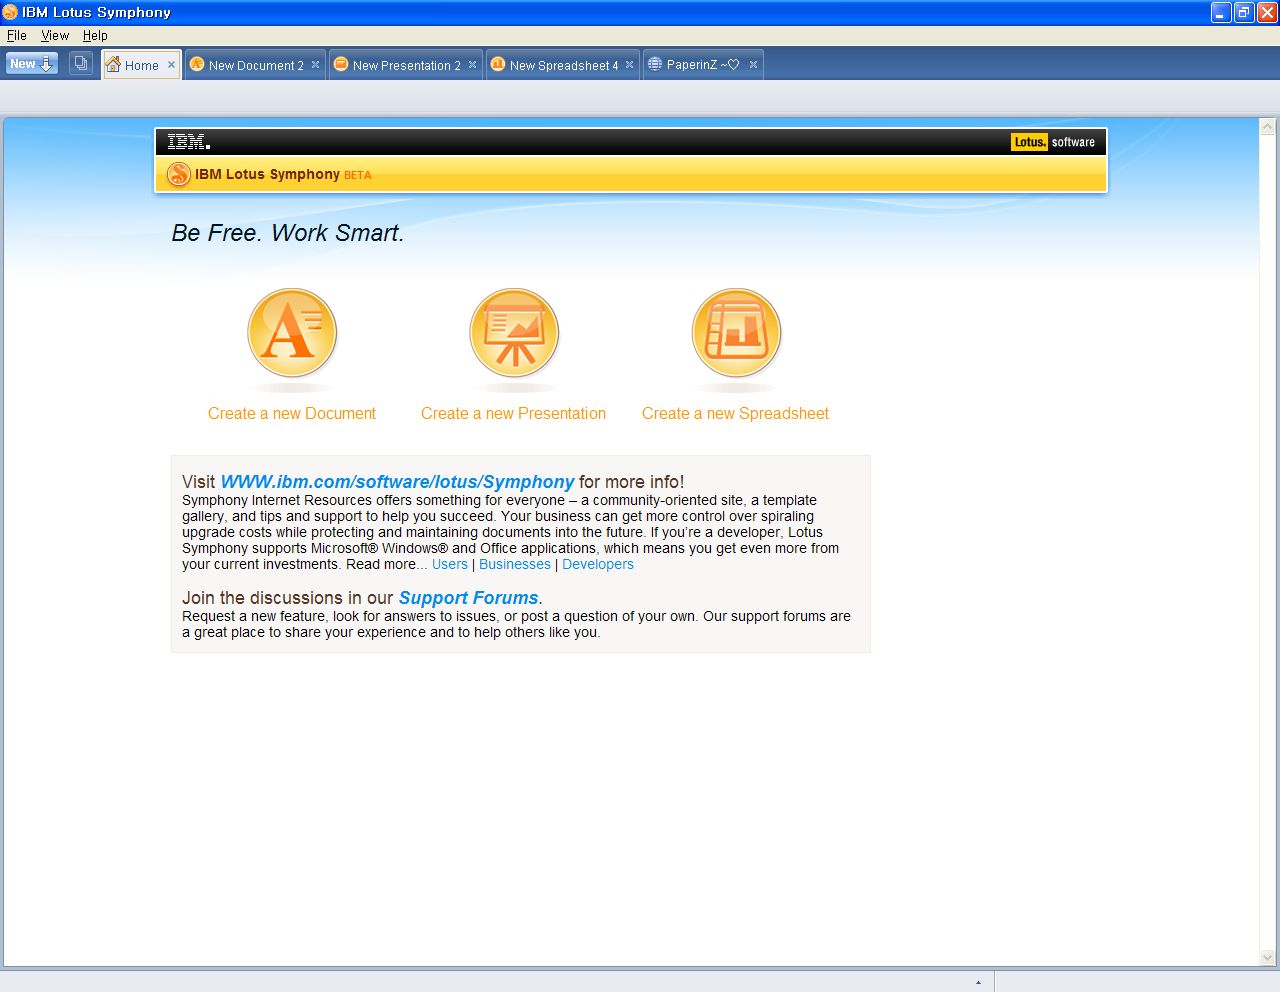Open the View menu
This screenshot has width=1280, height=992.
[x=55, y=35]
